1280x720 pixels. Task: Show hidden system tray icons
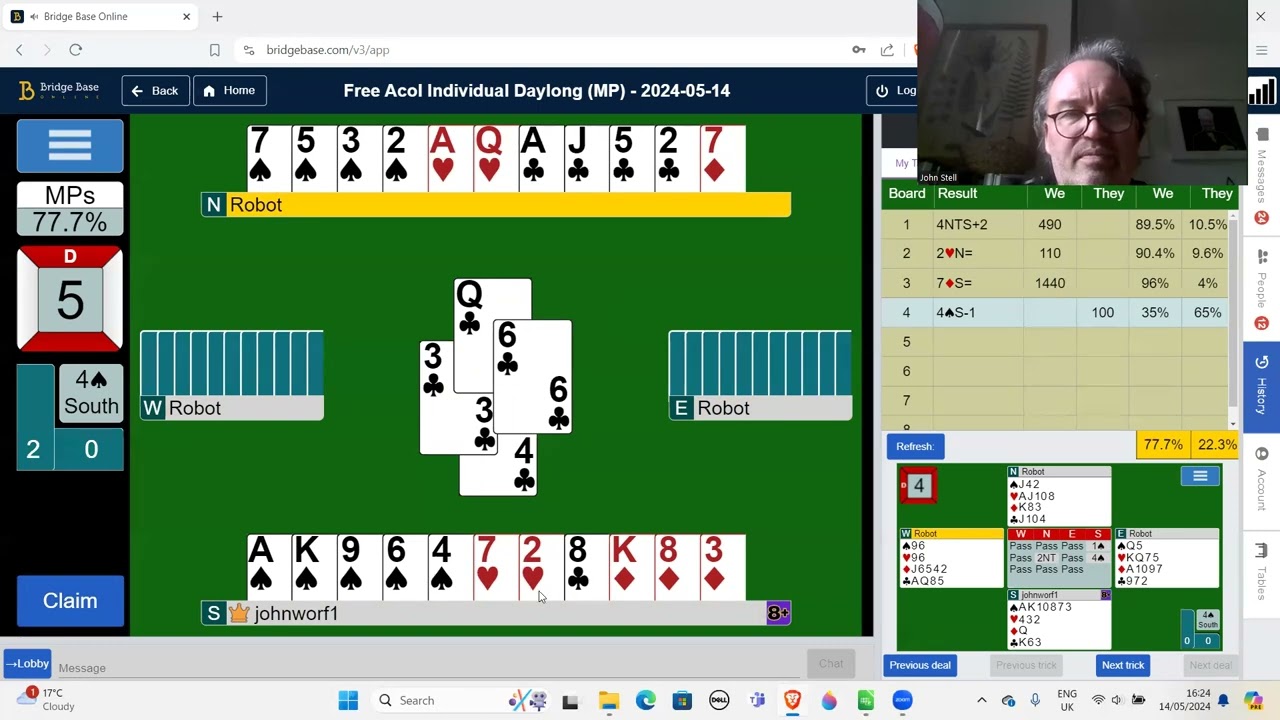point(981,700)
